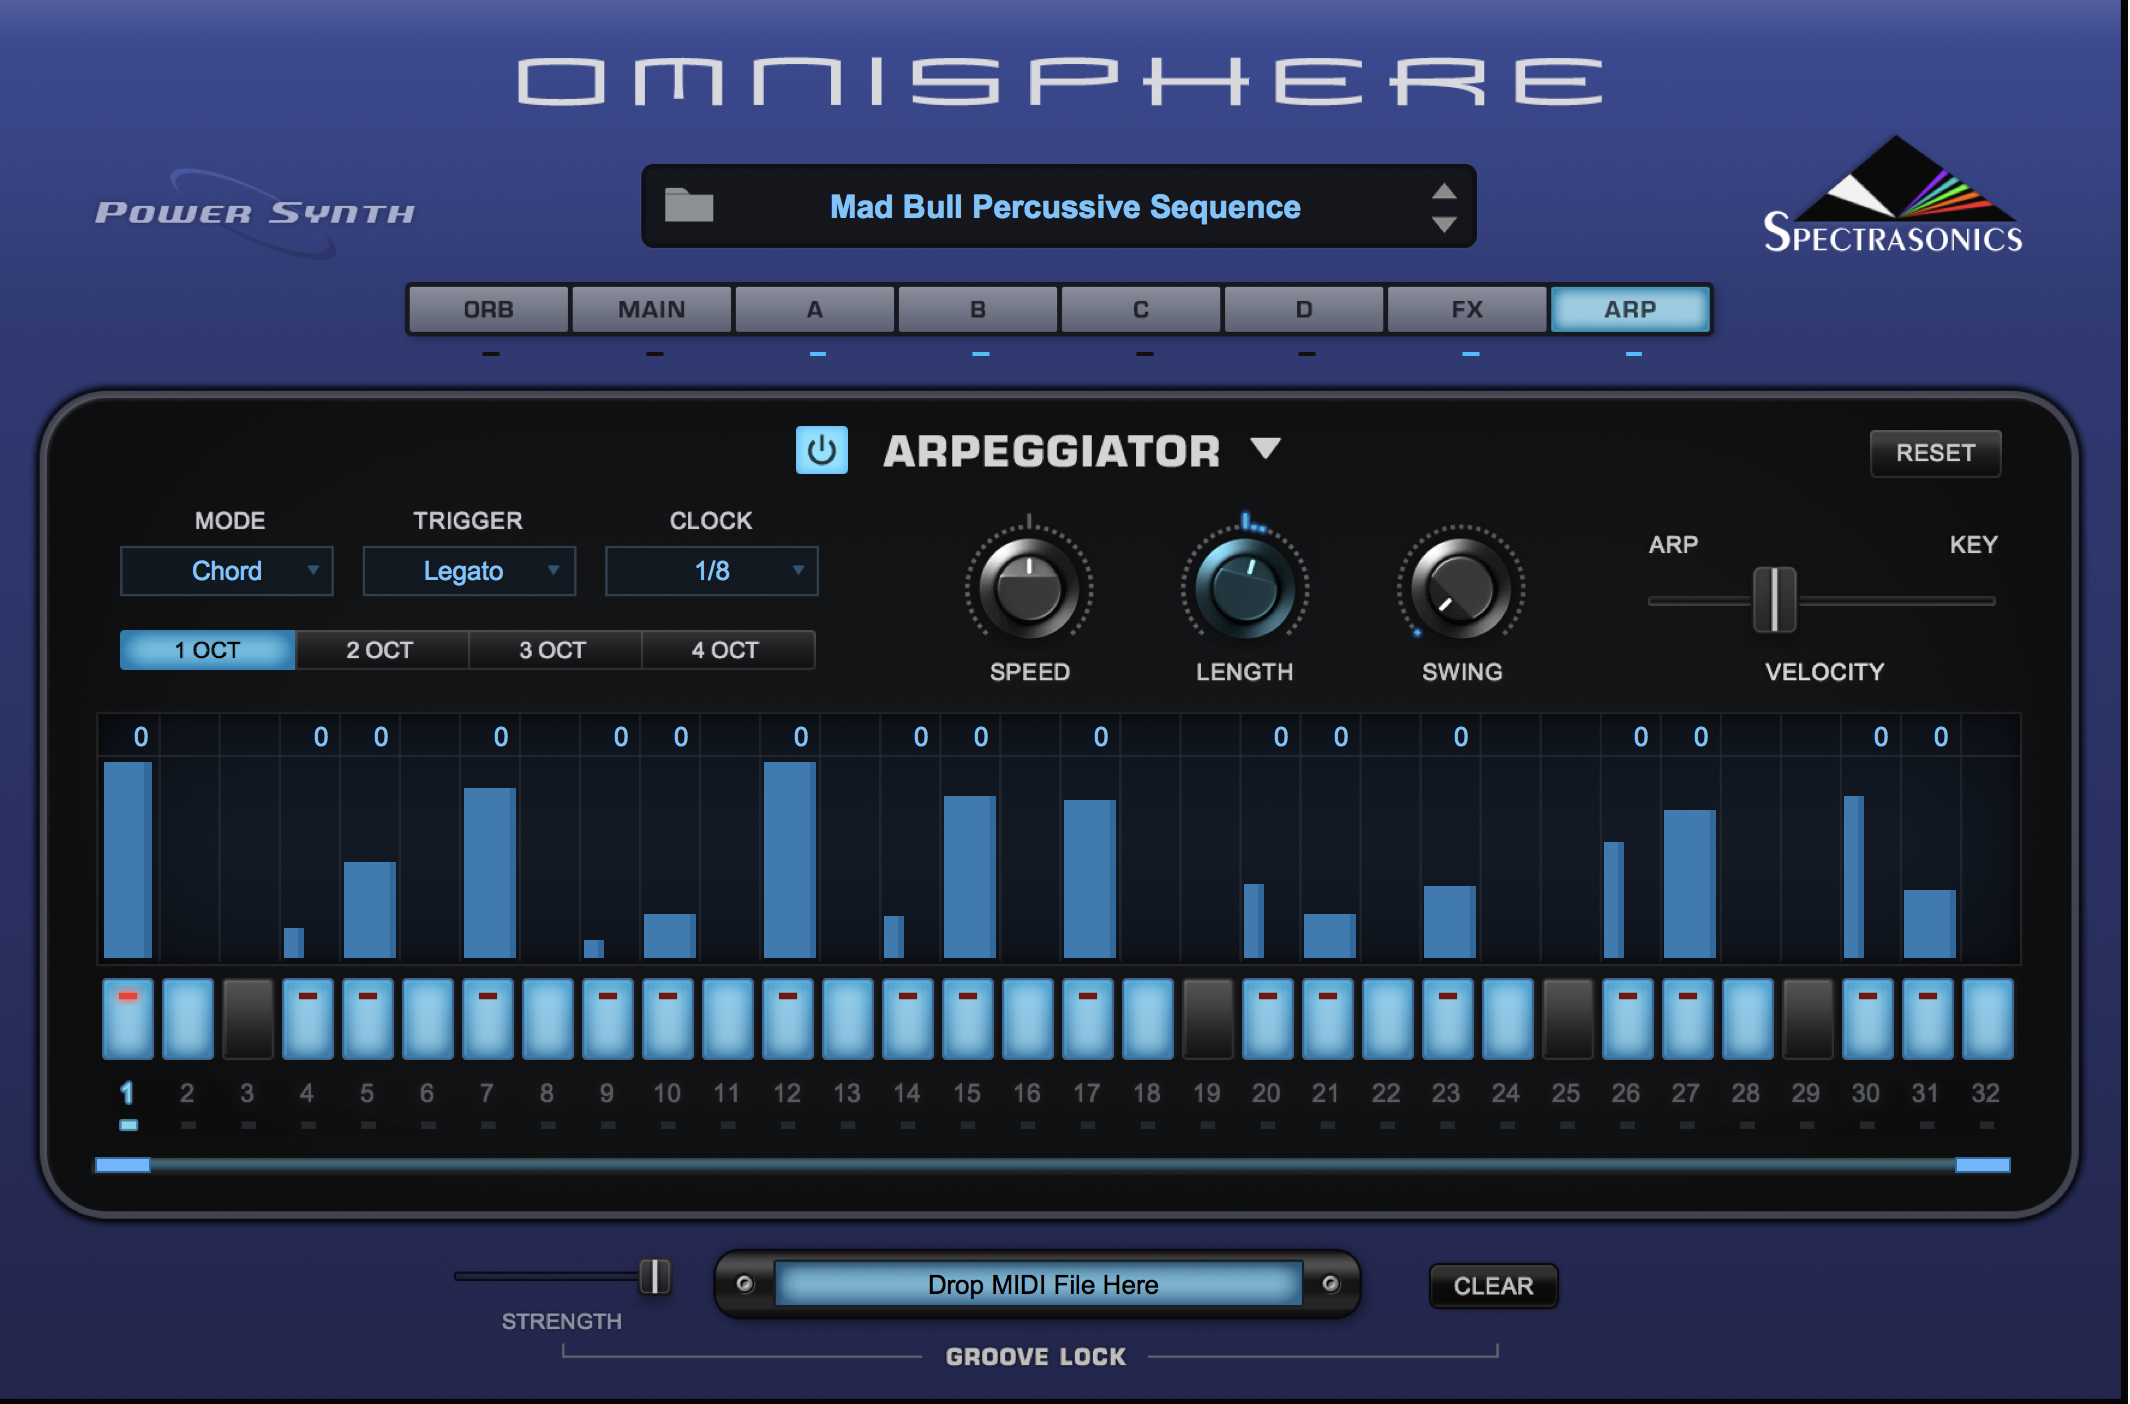Enable the disabled step 25 button
This screenshot has width=2130, height=1404.
(x=1568, y=1019)
